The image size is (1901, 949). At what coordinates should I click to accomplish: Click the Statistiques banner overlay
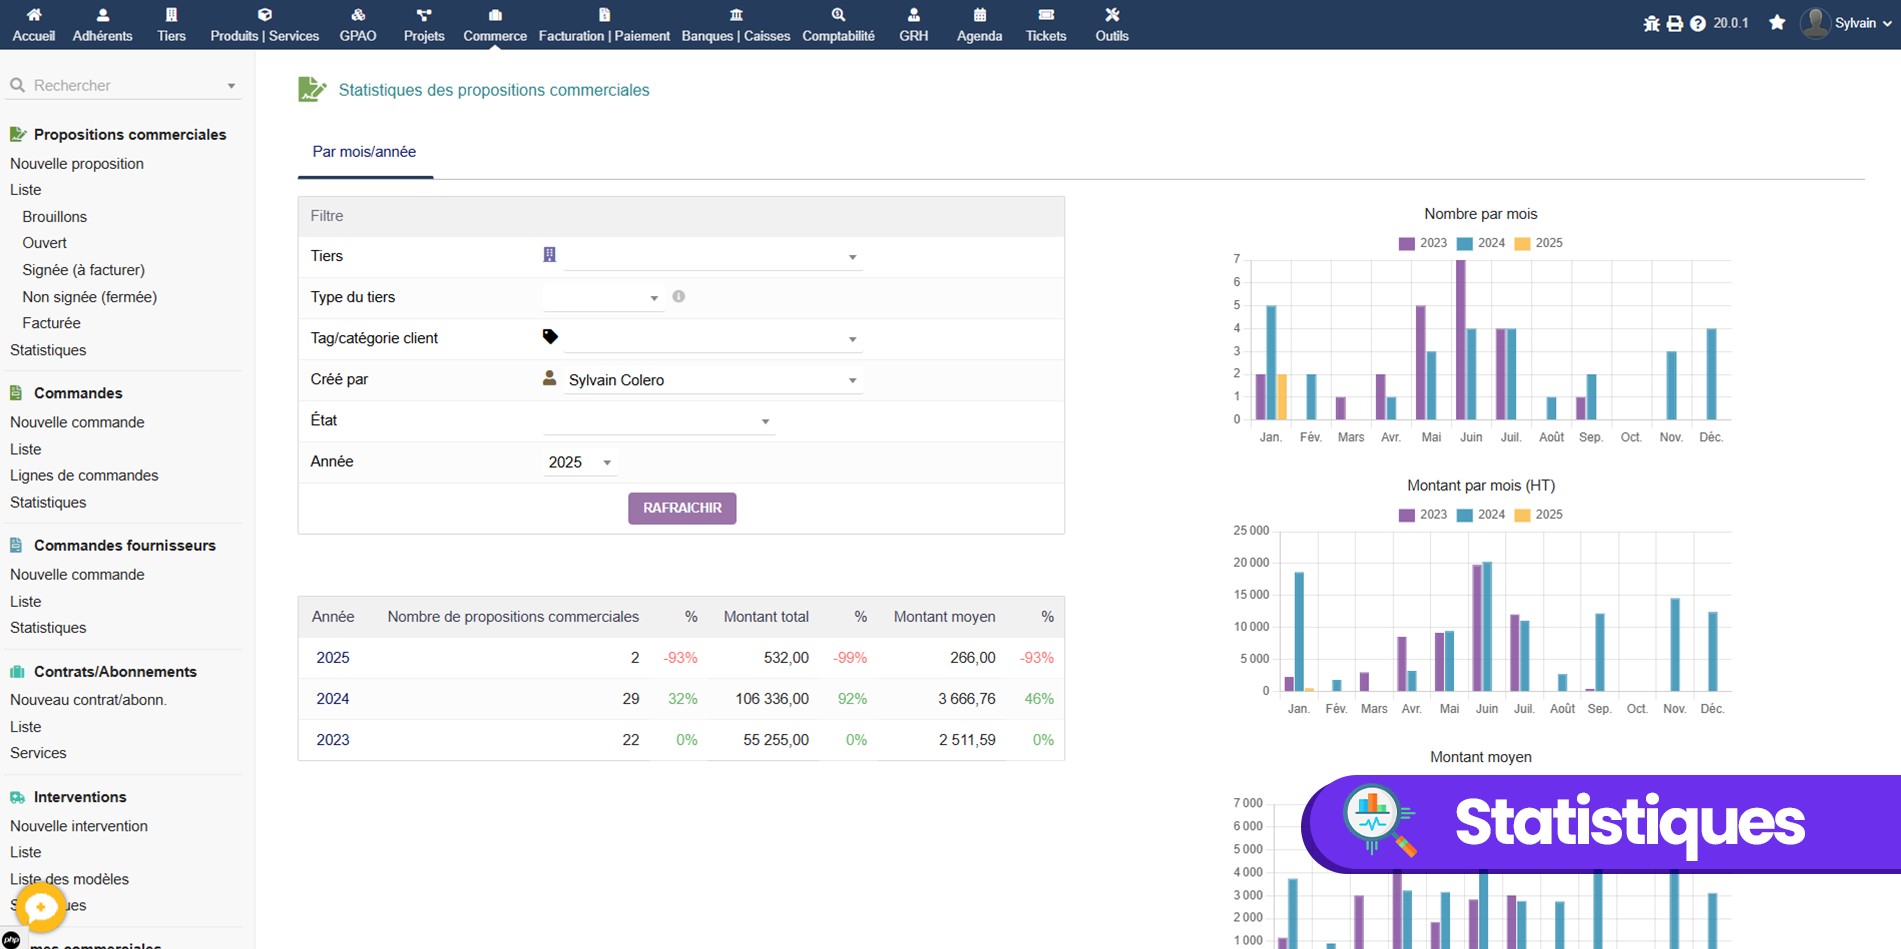tap(1601, 824)
